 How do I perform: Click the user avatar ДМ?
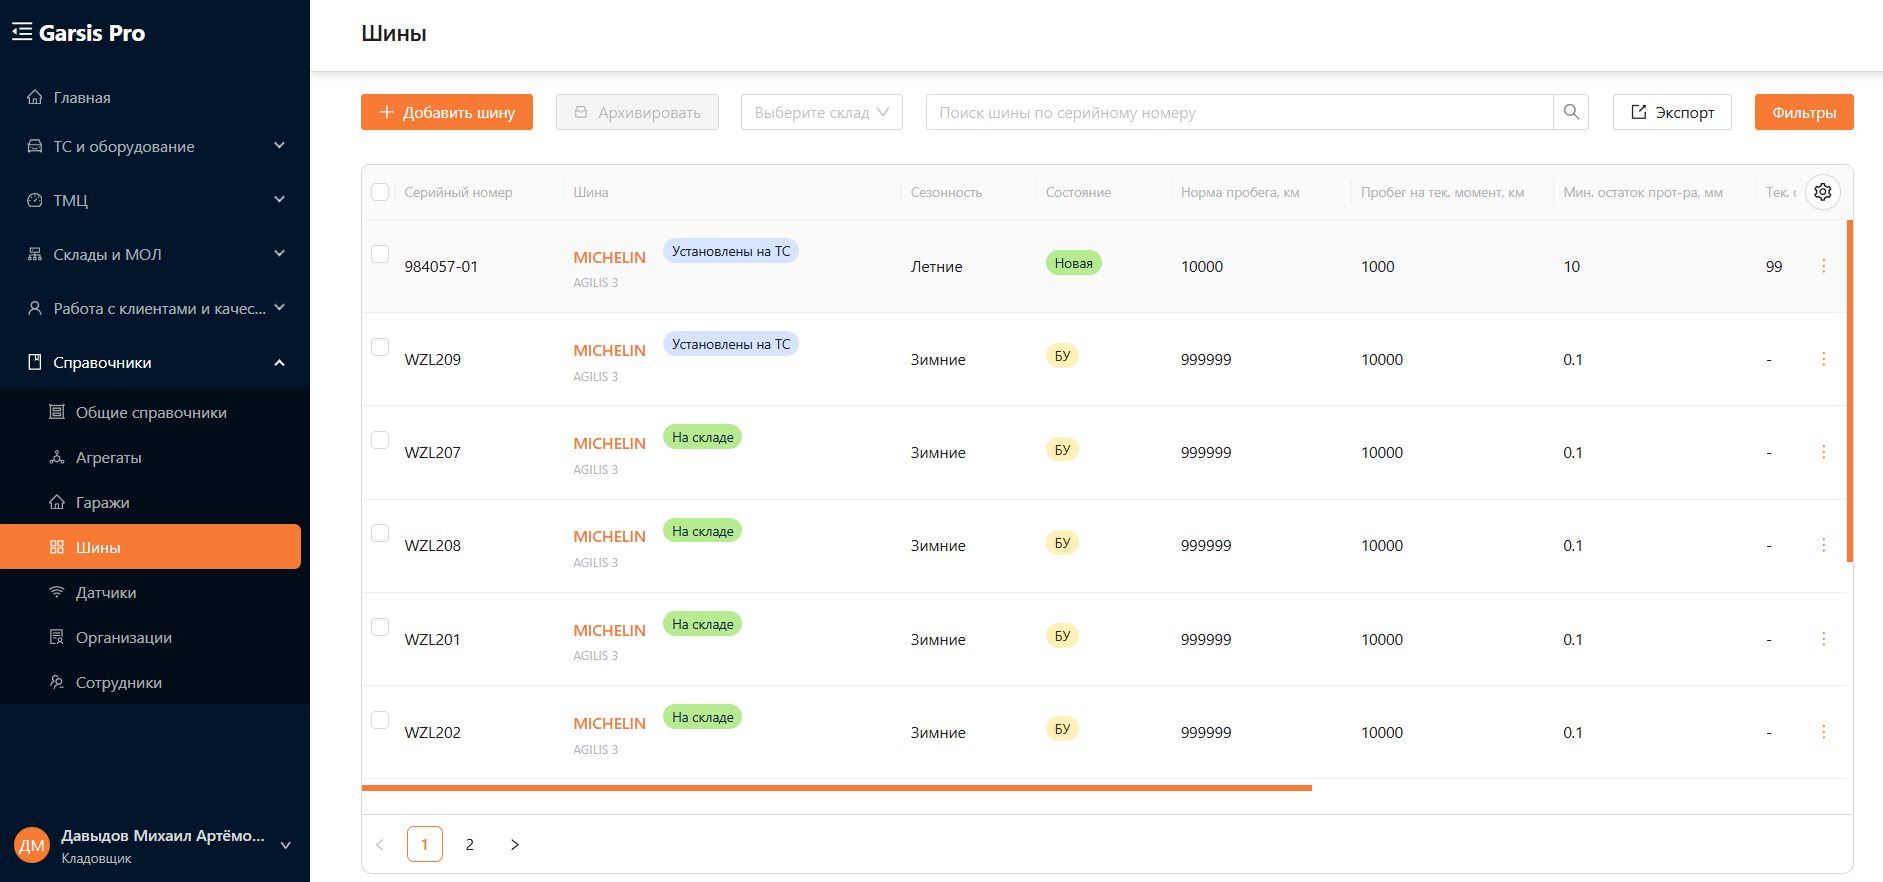coord(32,846)
